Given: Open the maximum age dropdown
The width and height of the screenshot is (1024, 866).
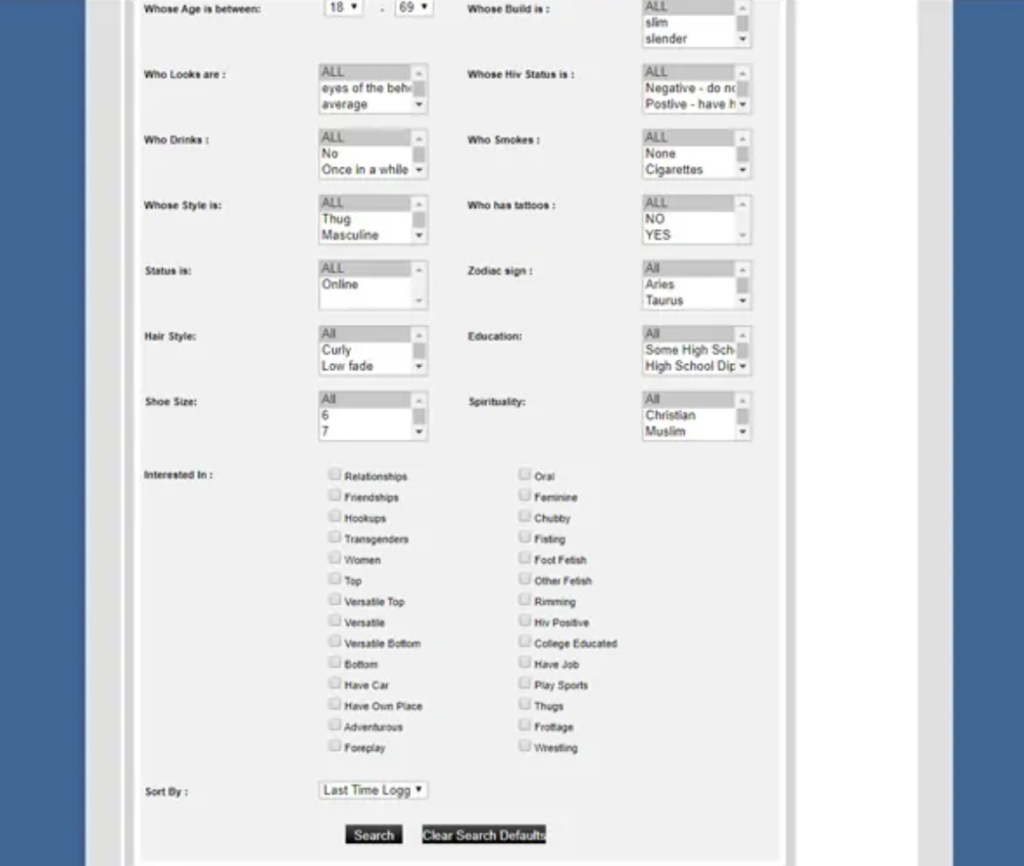Looking at the screenshot, I should click(414, 7).
